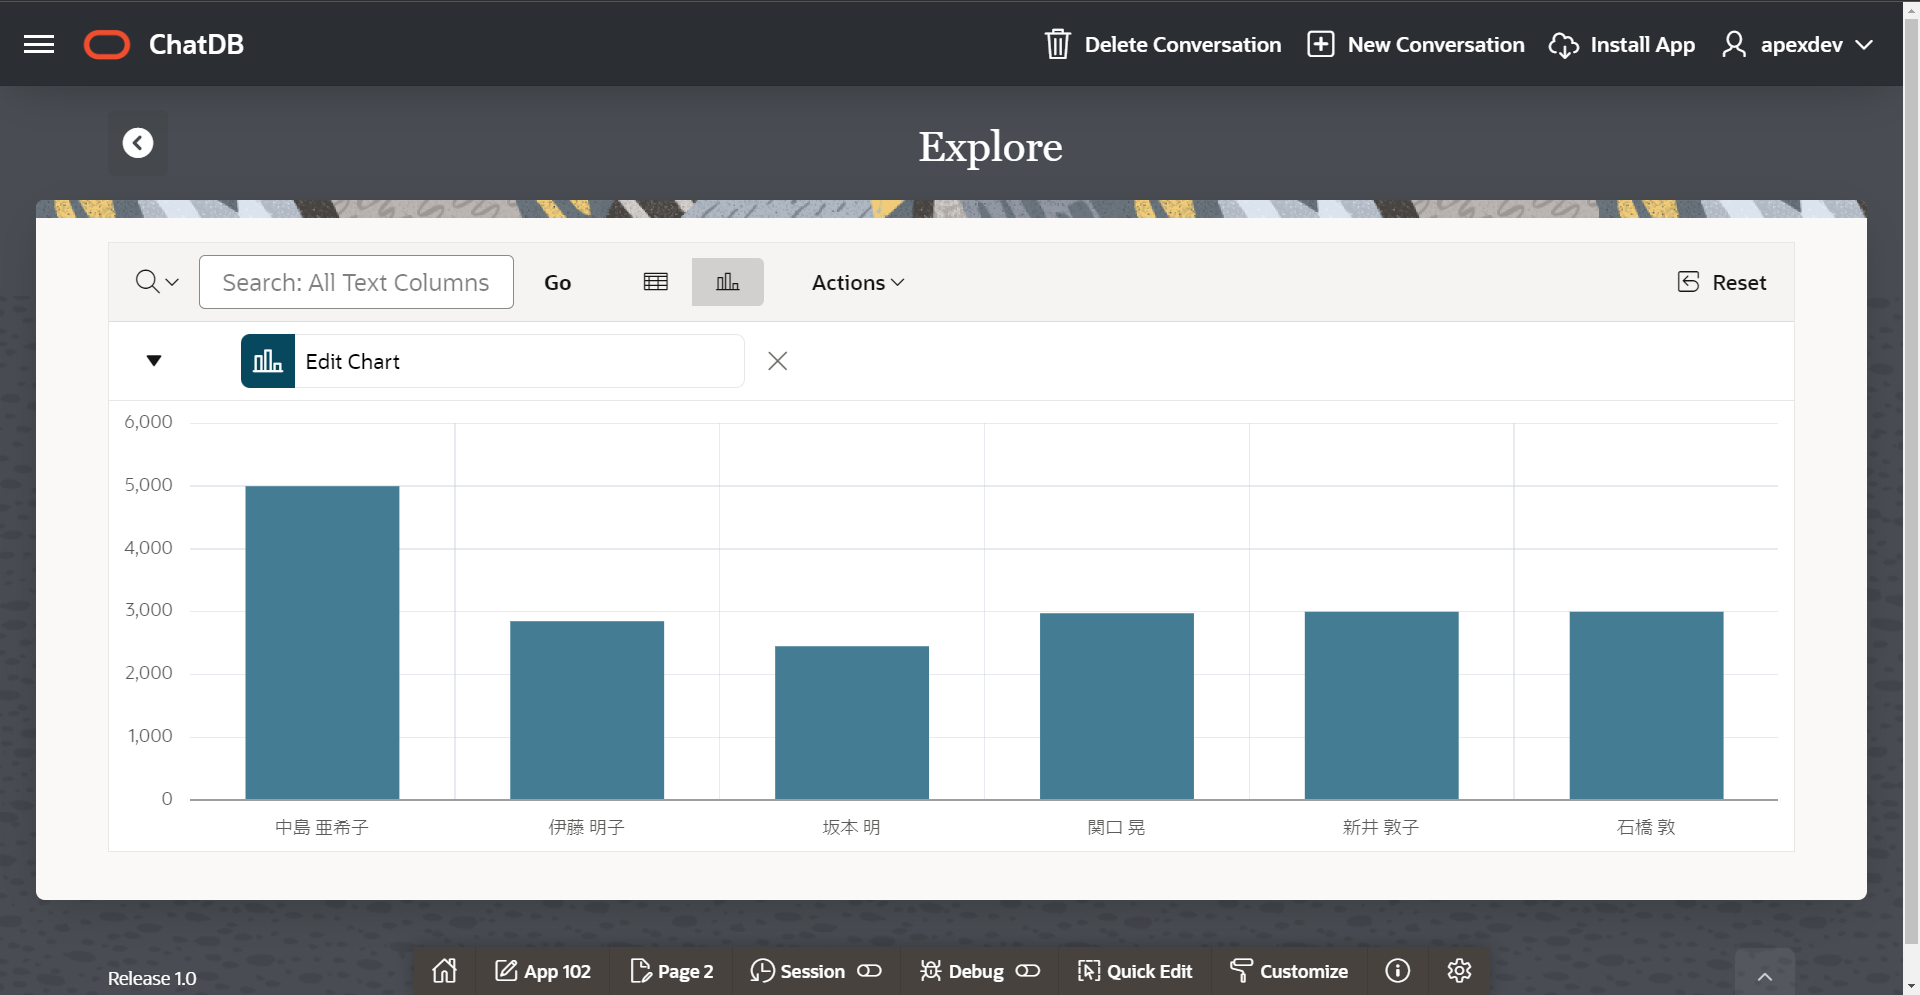Open the info icon in developer toolbar
Screen dimensions: 1920x995
1398,970
